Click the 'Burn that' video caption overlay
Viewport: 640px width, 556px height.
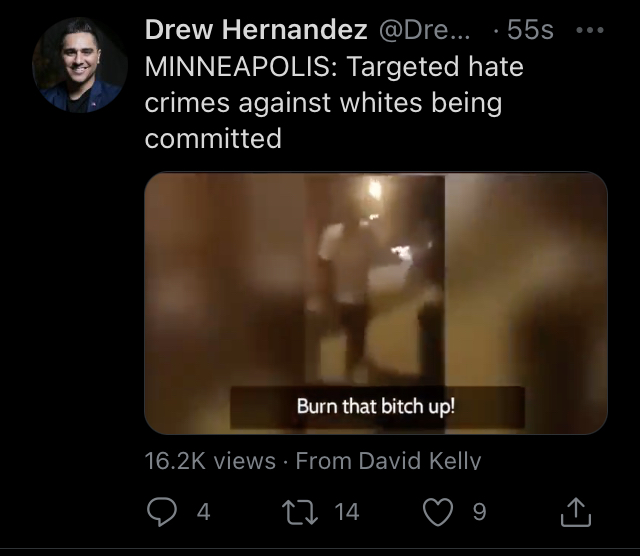click(376, 407)
